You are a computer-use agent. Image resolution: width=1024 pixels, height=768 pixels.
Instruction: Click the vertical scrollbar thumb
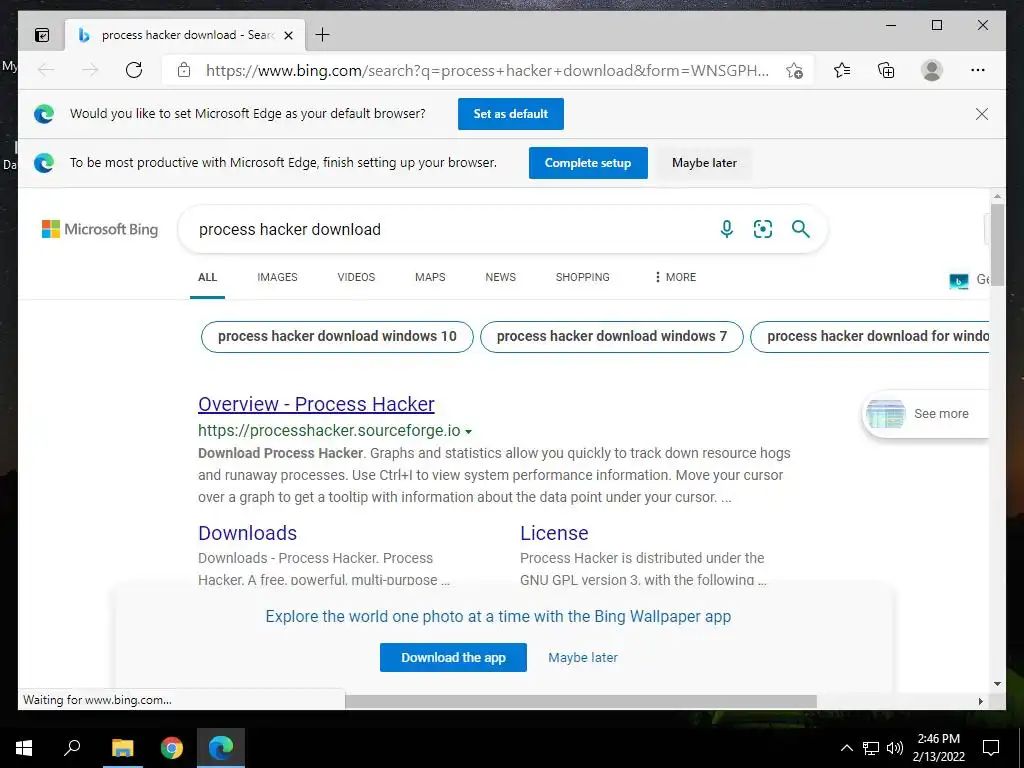[997, 243]
